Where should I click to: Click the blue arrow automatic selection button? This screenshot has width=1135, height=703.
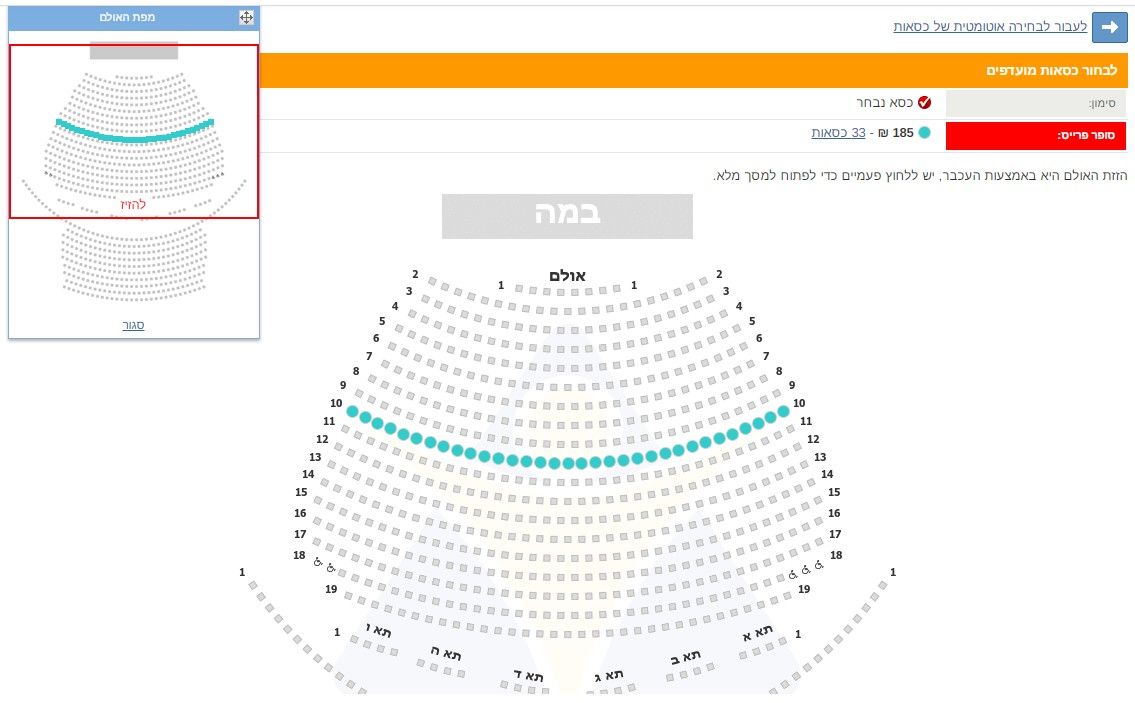coord(1109,28)
